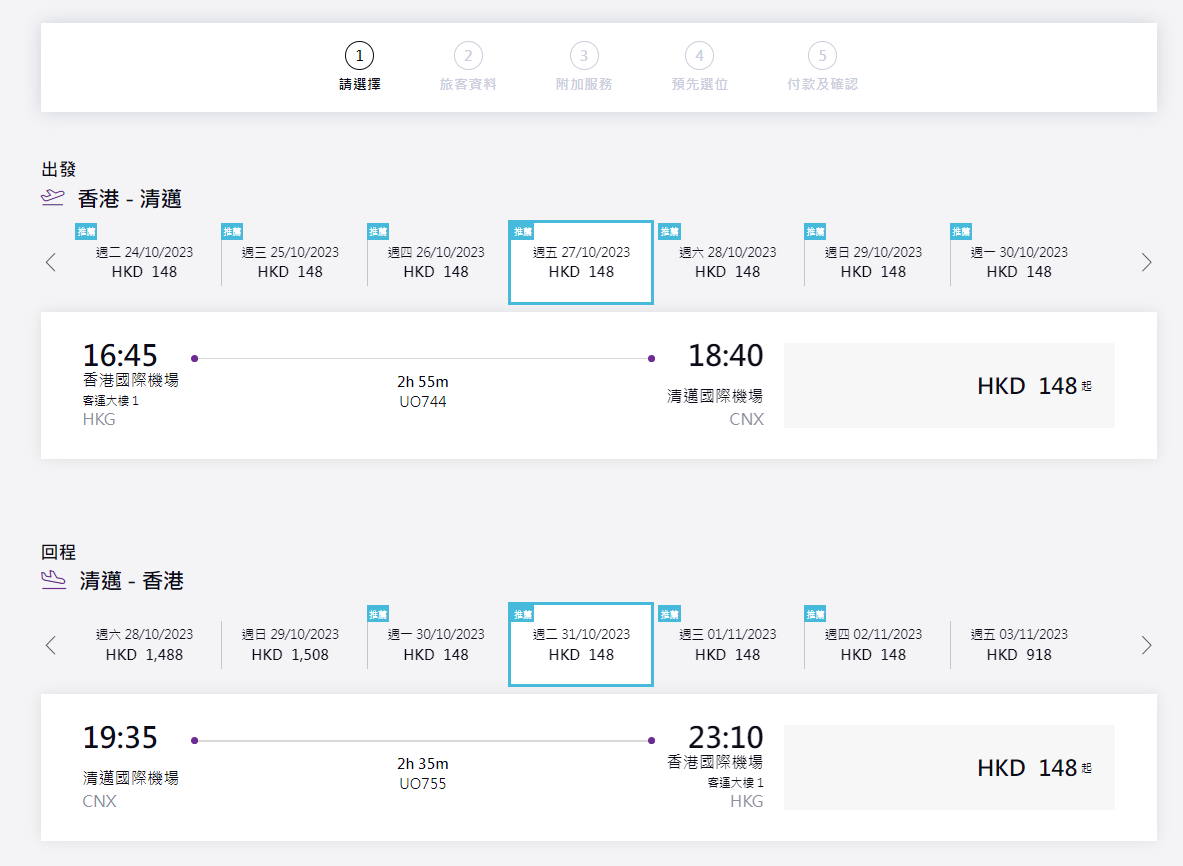Expand later departure dates with right chevron

pyautogui.click(x=1146, y=262)
